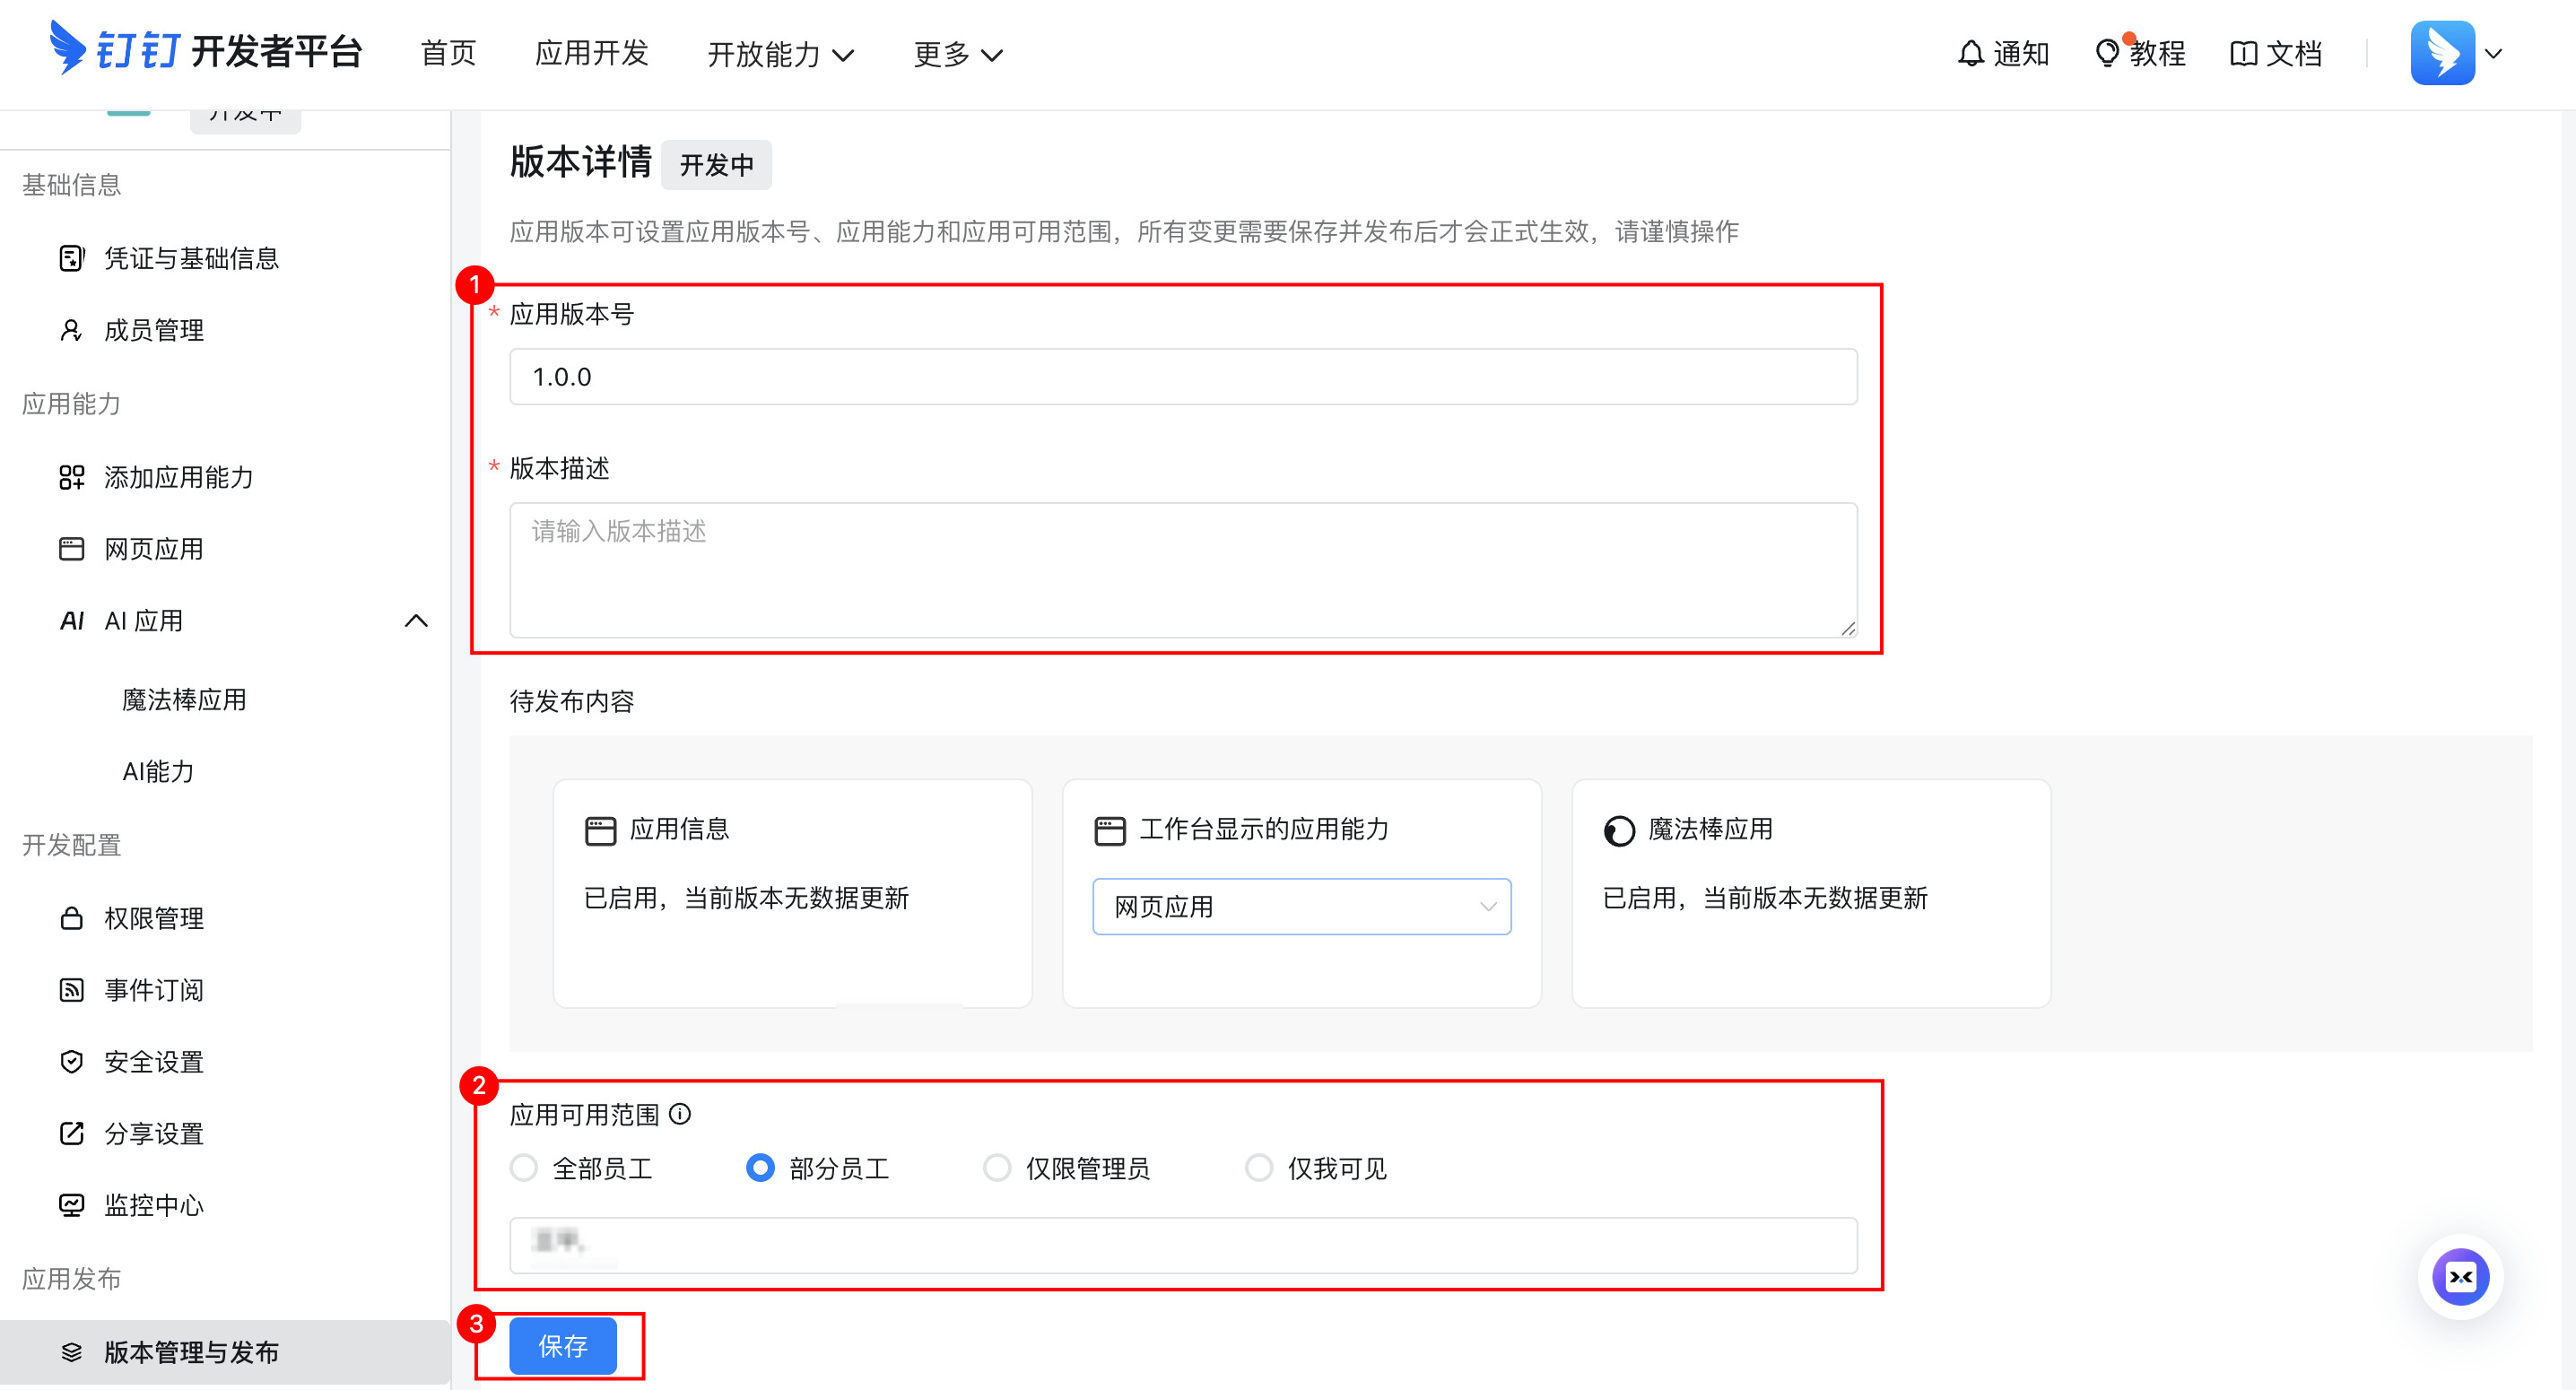2576x1390 pixels.
Task: Open 魔法棒应用 in the sidebar
Action: click(x=184, y=700)
